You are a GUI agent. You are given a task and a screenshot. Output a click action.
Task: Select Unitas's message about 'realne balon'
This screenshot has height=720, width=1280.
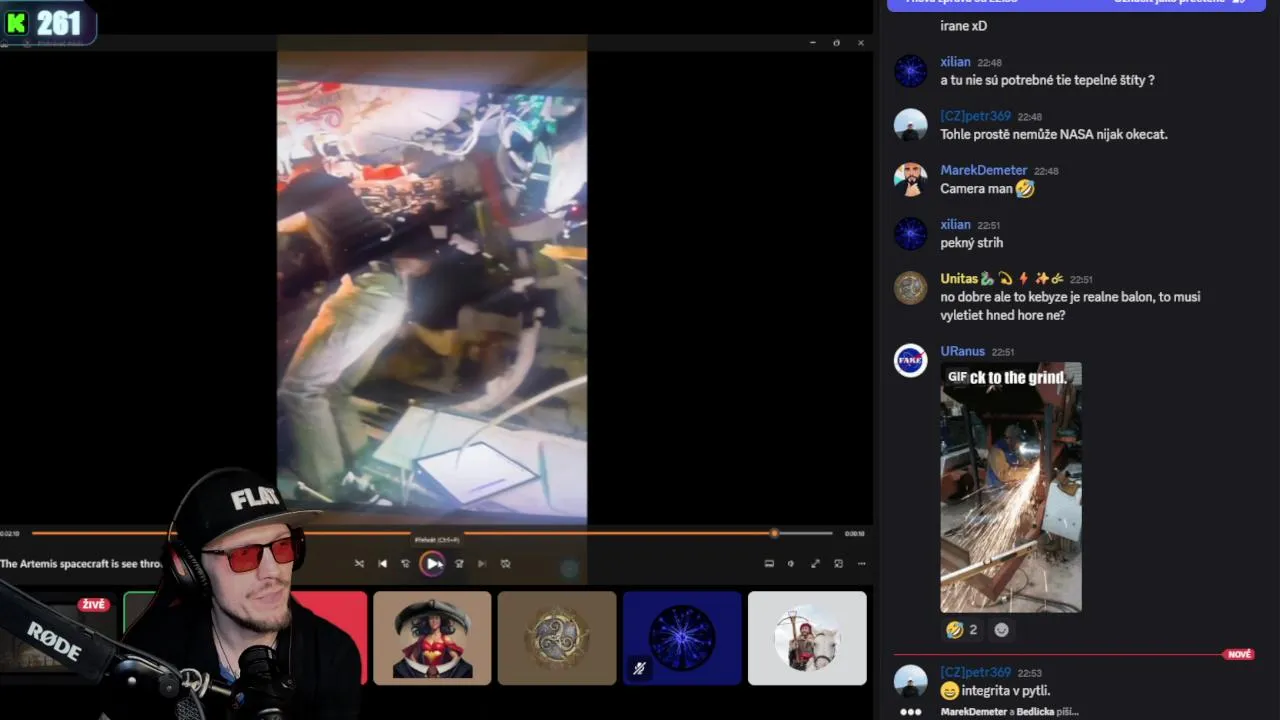click(1071, 306)
